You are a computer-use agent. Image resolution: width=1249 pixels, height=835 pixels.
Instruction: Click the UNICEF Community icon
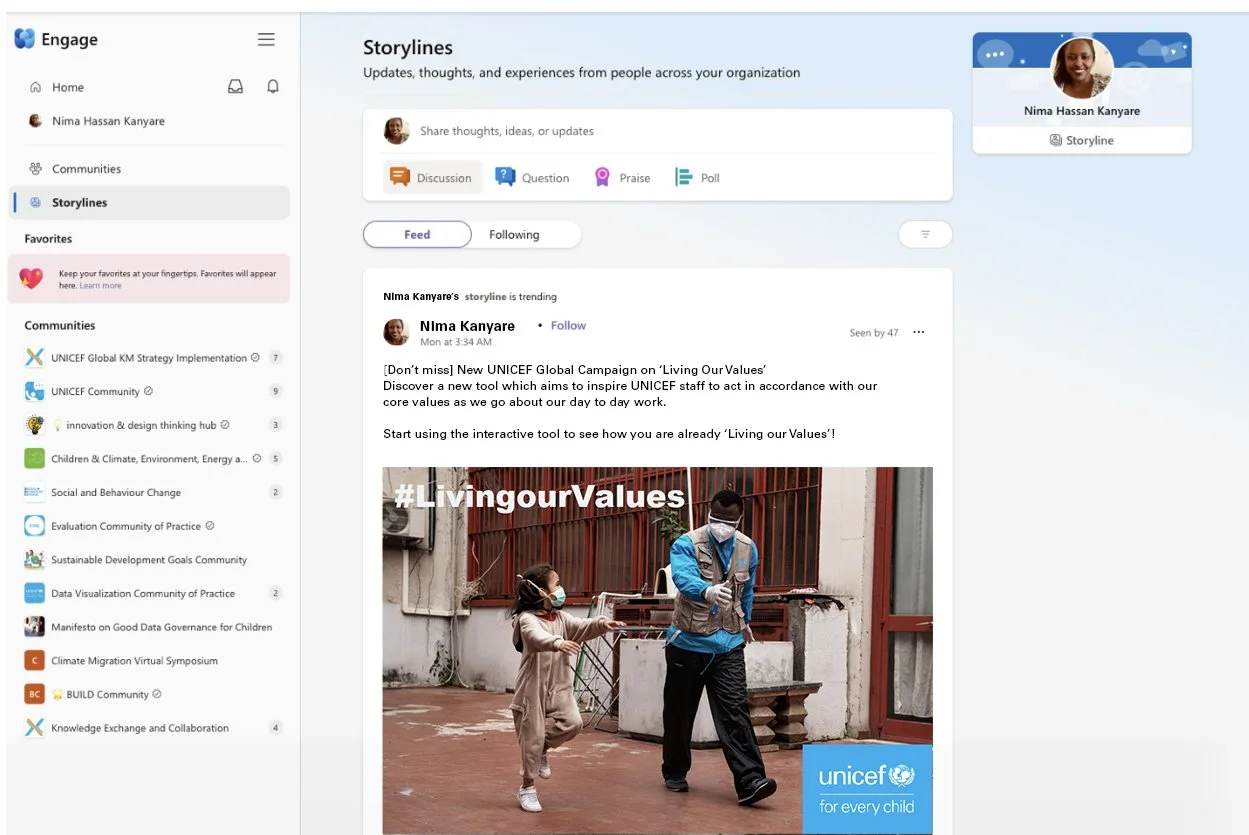click(x=34, y=391)
